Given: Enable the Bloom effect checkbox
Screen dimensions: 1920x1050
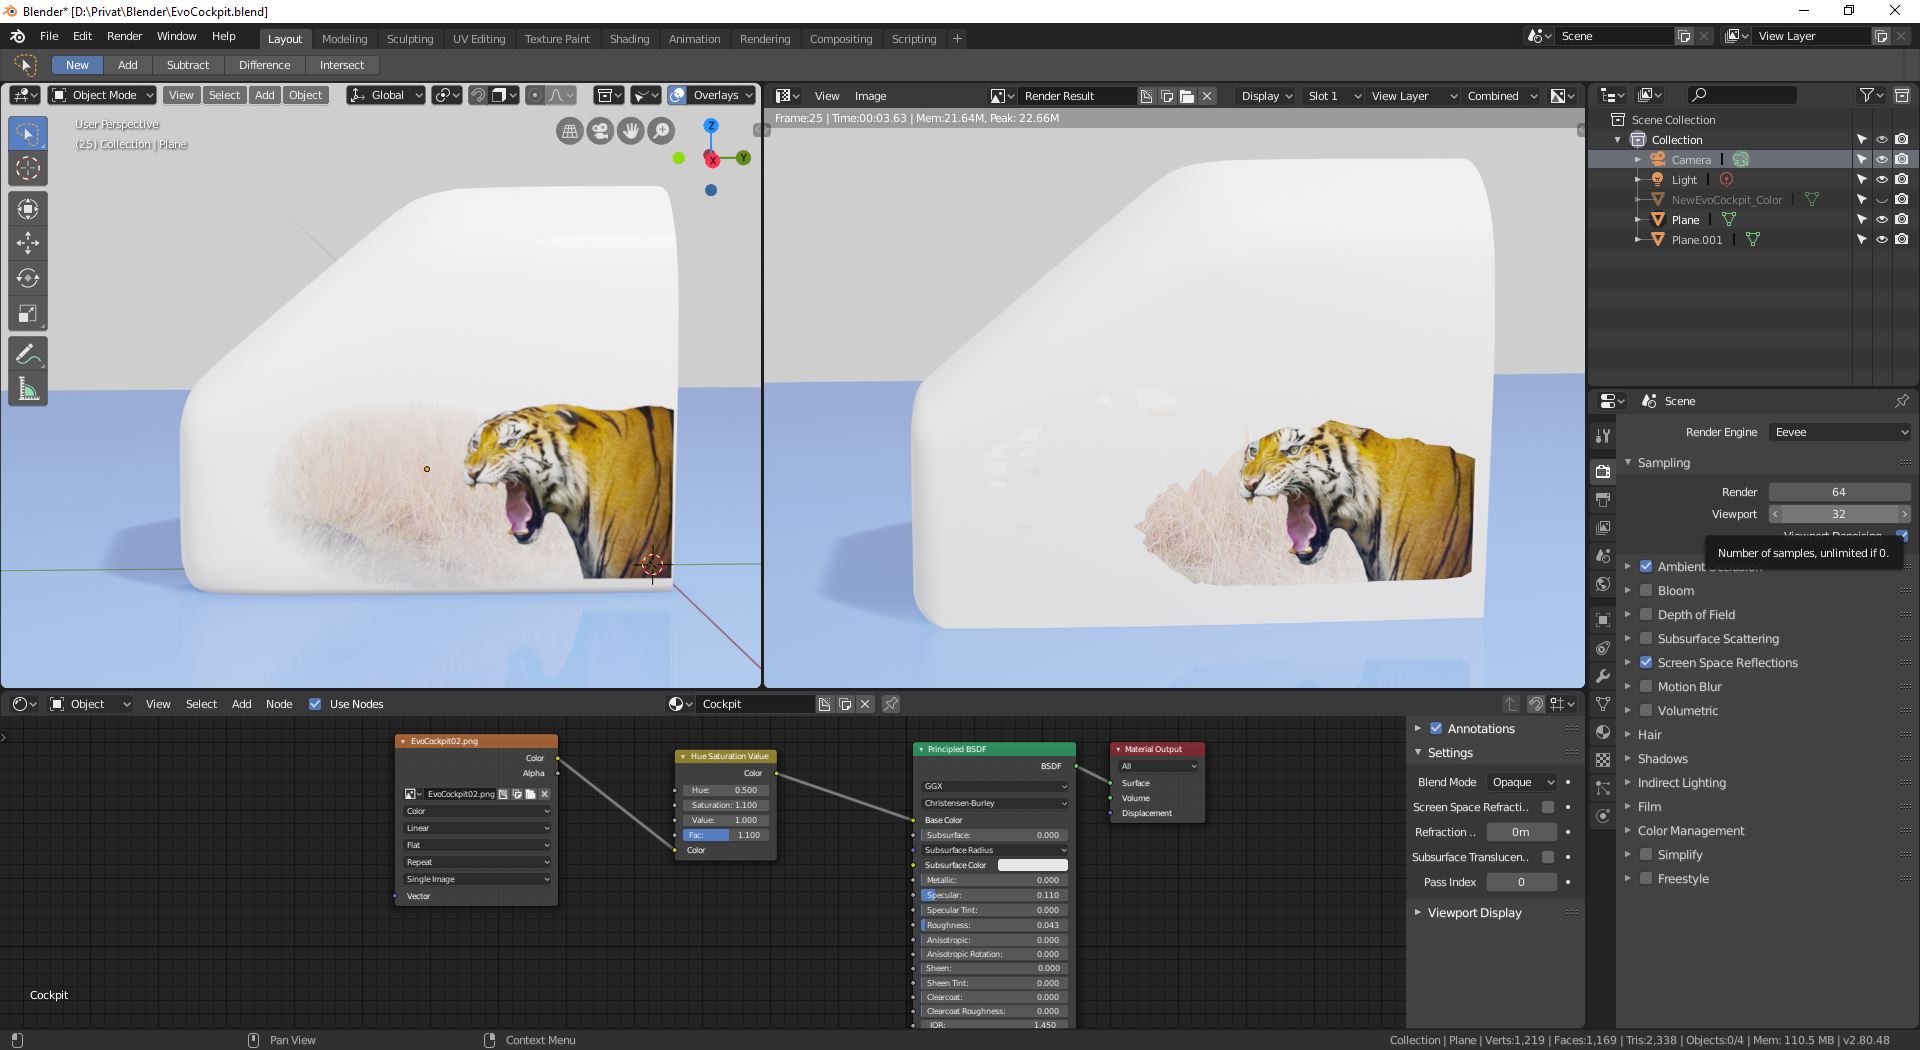Looking at the screenshot, I should coord(1646,590).
